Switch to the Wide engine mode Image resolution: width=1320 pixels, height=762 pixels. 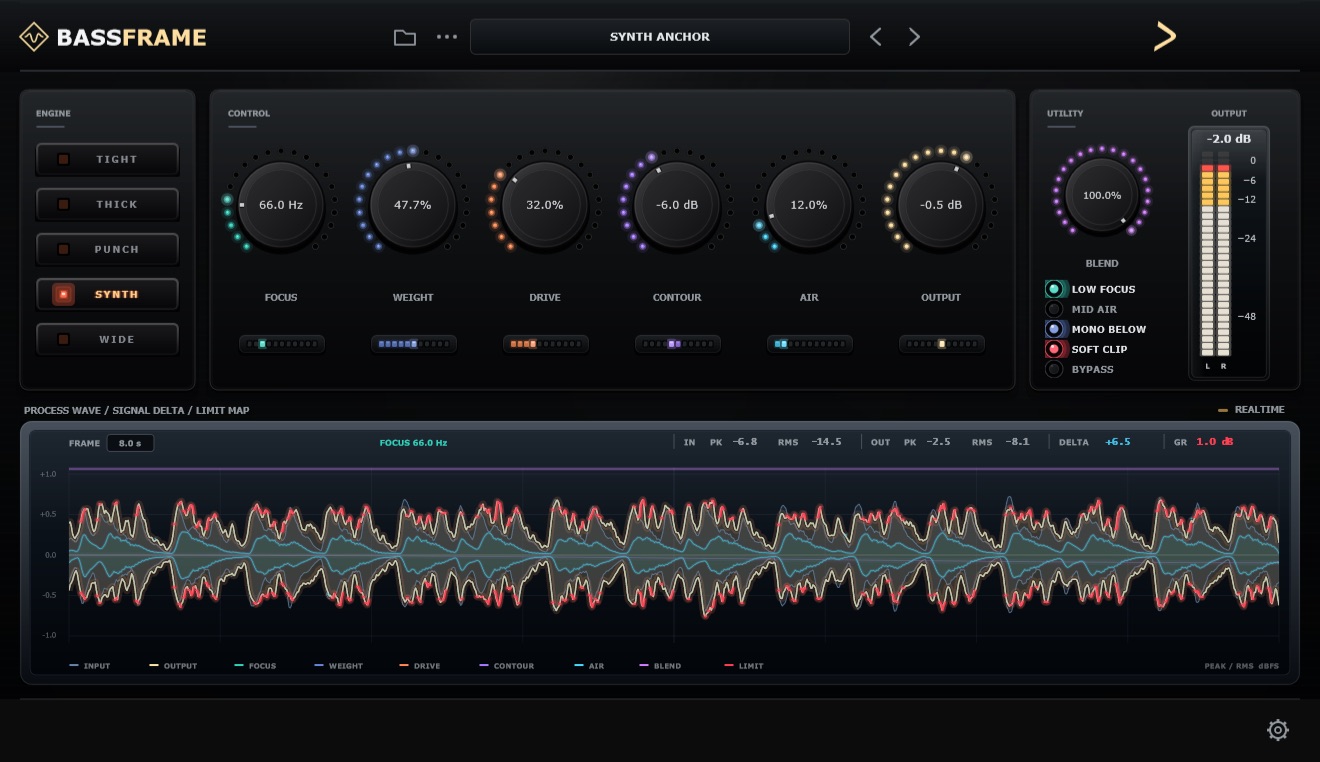pyautogui.click(x=108, y=339)
